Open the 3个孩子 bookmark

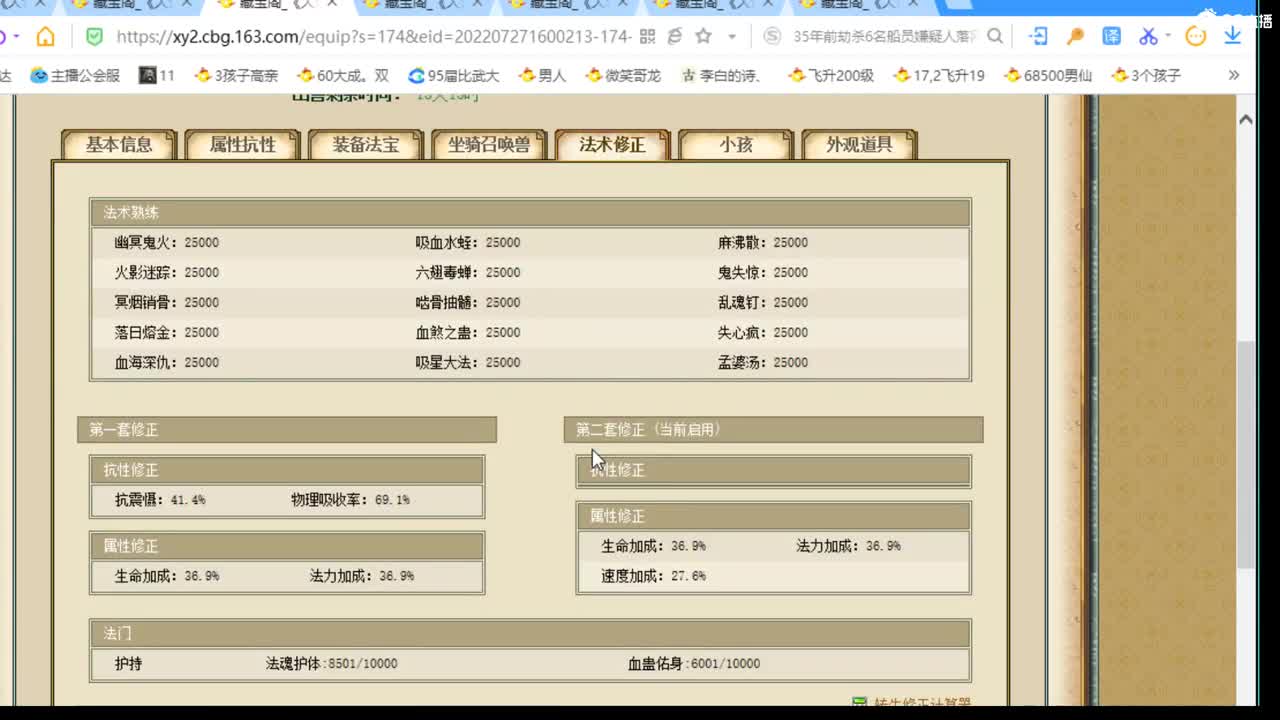click(1146, 75)
